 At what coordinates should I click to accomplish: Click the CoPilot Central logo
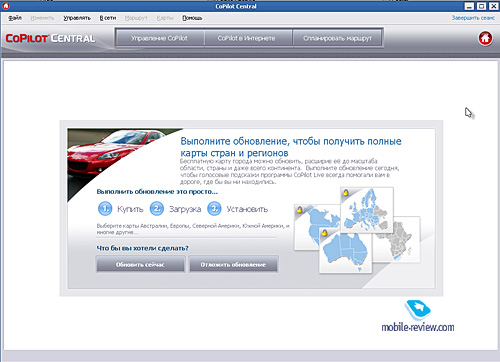click(x=50, y=38)
